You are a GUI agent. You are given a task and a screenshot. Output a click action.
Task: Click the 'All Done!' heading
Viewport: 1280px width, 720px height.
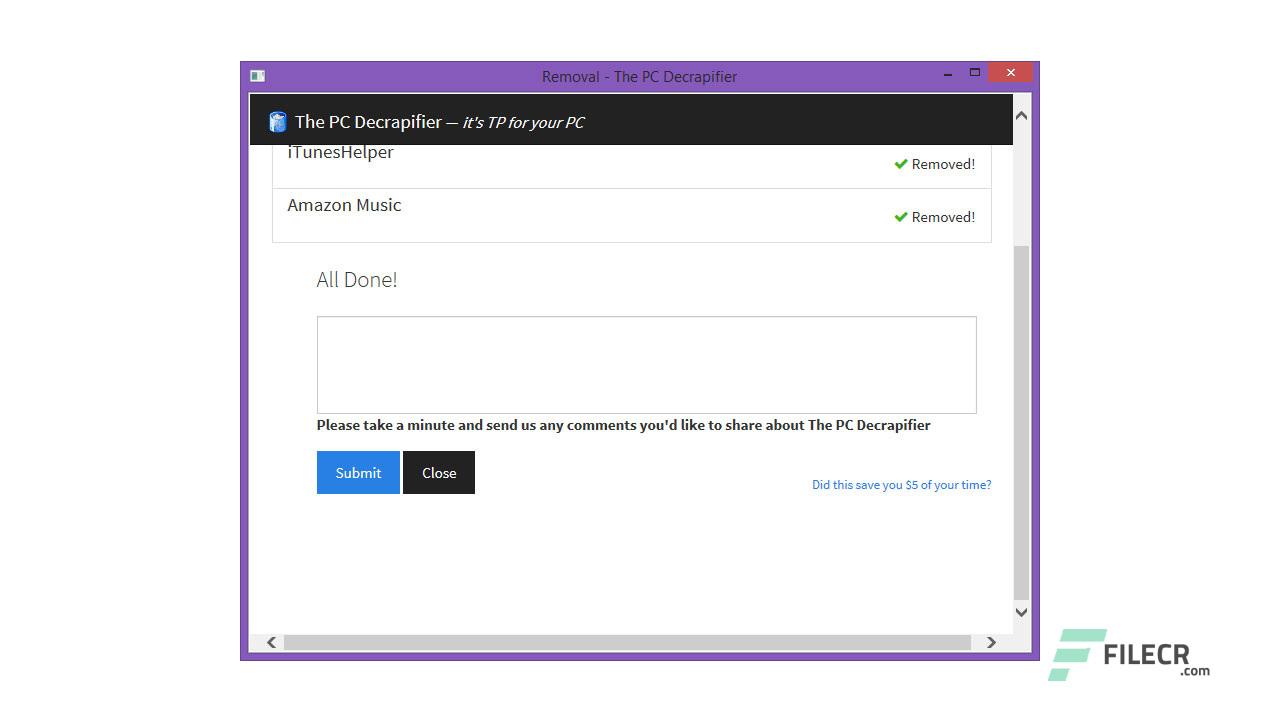tap(357, 280)
